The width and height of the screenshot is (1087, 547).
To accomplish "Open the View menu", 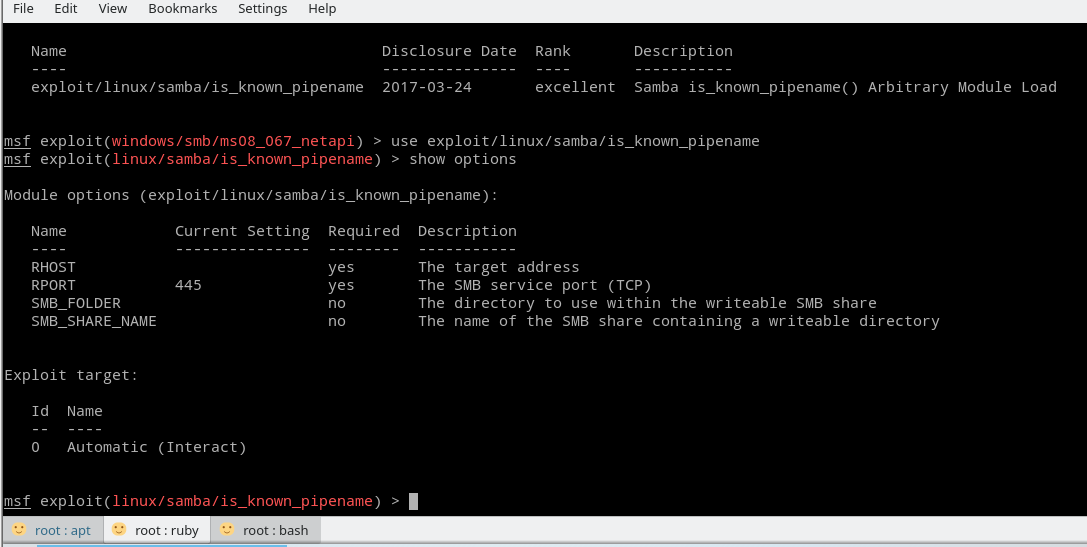I will [112, 9].
